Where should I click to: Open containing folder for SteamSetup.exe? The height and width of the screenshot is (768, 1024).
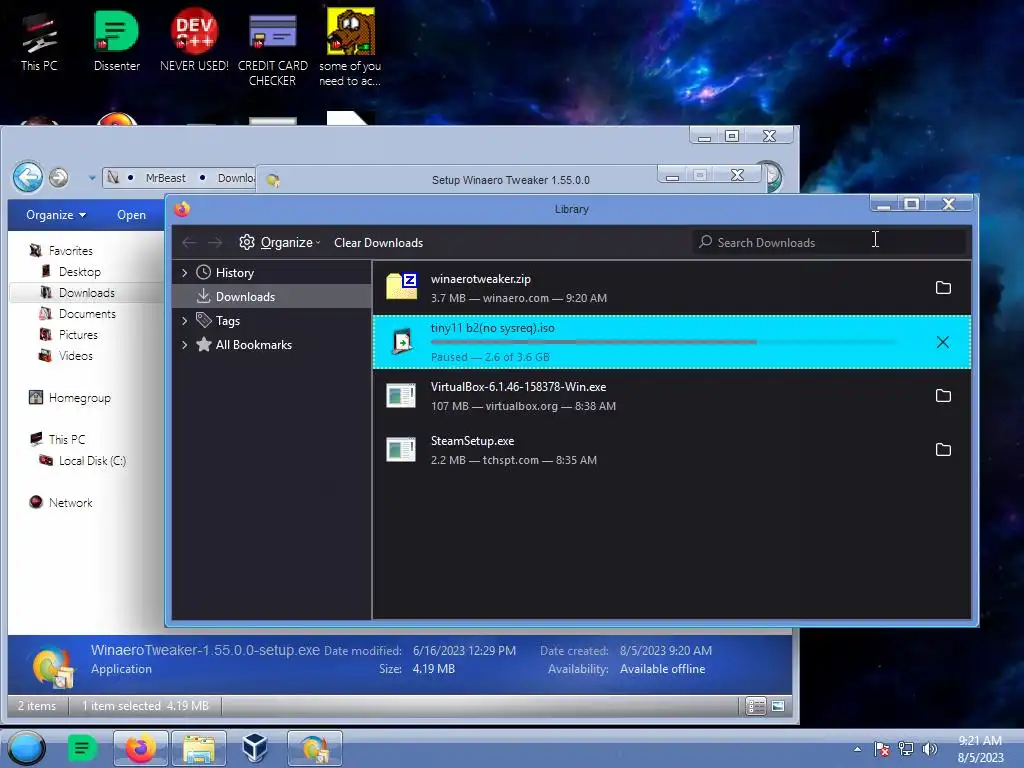point(942,450)
